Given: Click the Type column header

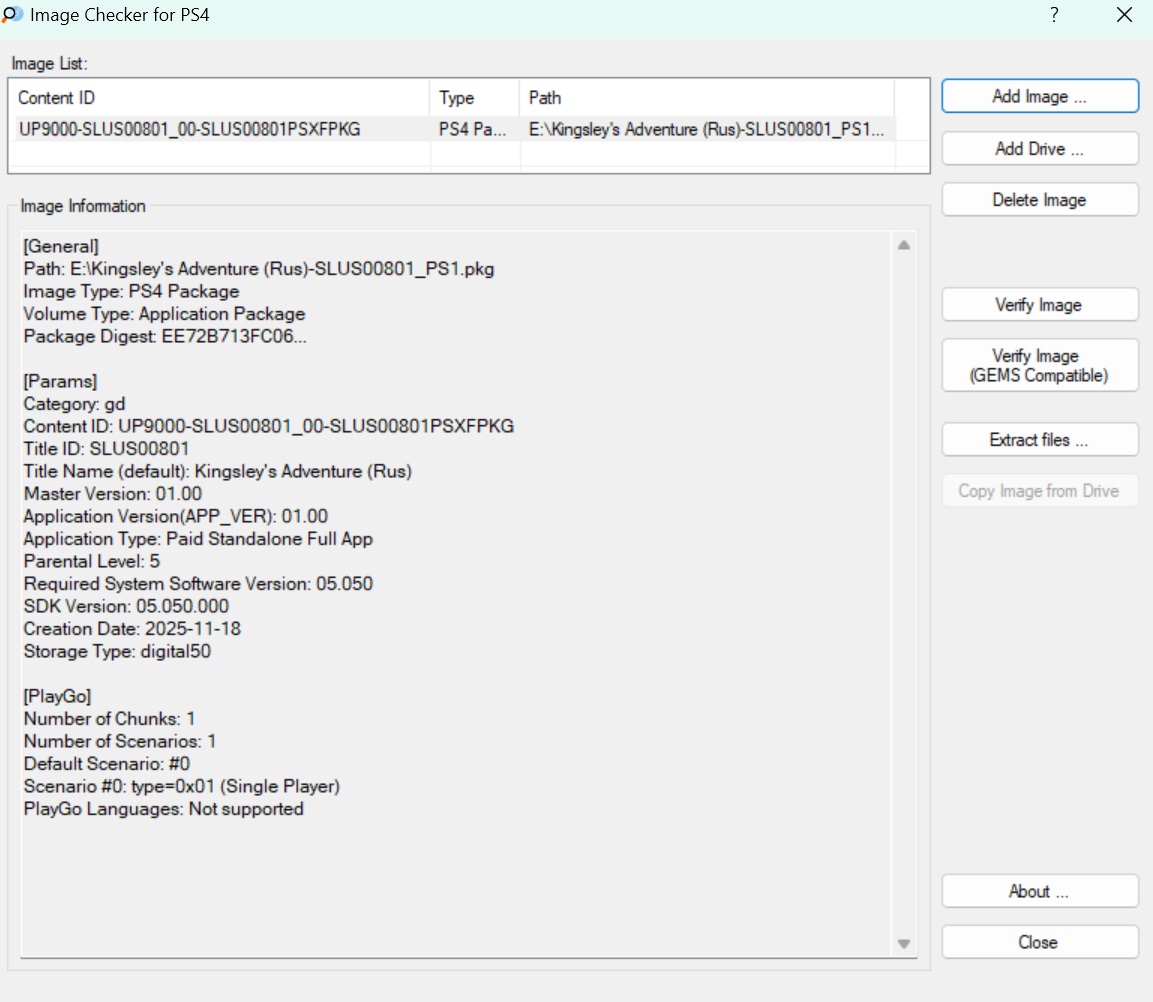Looking at the screenshot, I should click(x=475, y=98).
